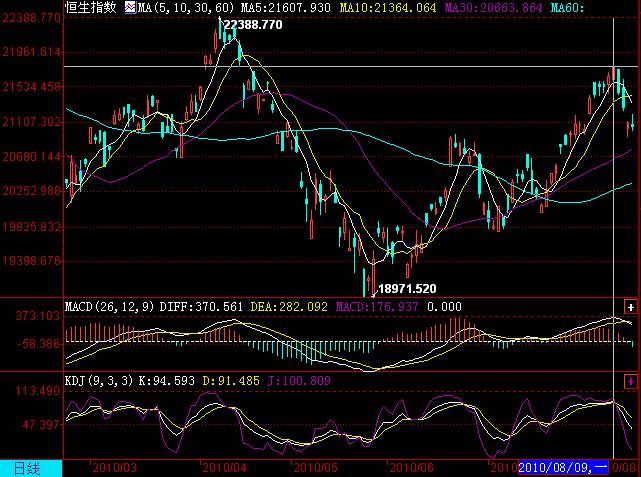Click the 0.000 value in MACD header

coord(444,307)
